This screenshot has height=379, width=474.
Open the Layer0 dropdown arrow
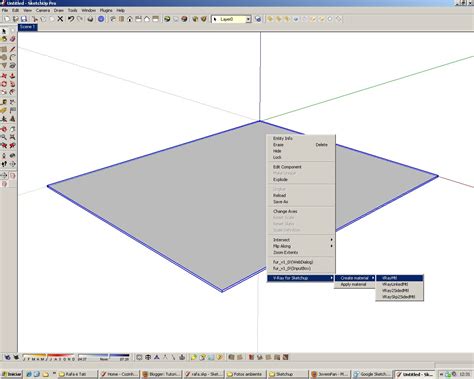pos(248,19)
